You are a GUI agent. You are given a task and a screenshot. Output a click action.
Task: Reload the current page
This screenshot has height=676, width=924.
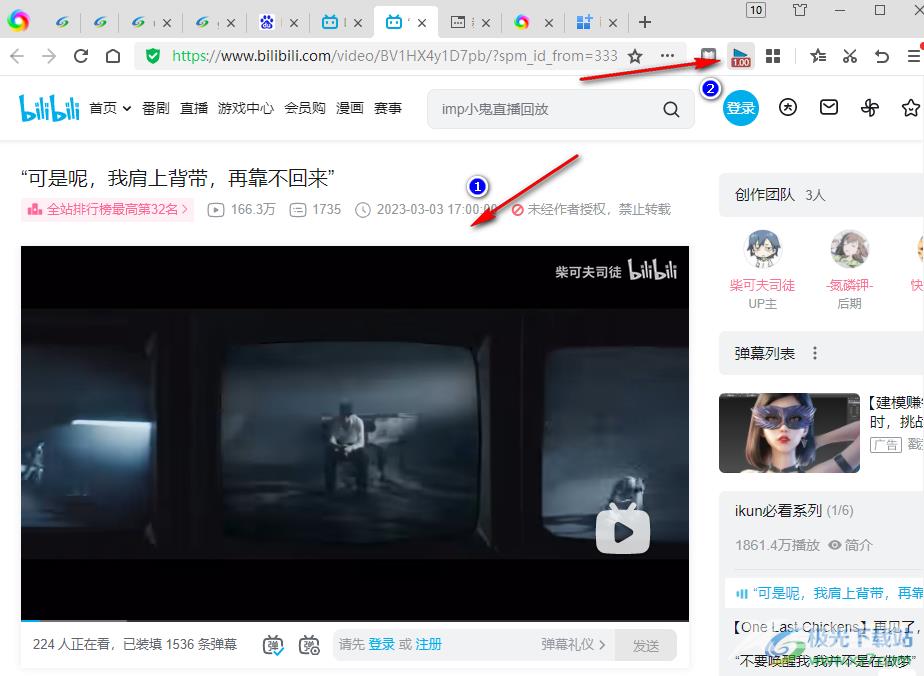point(81,56)
